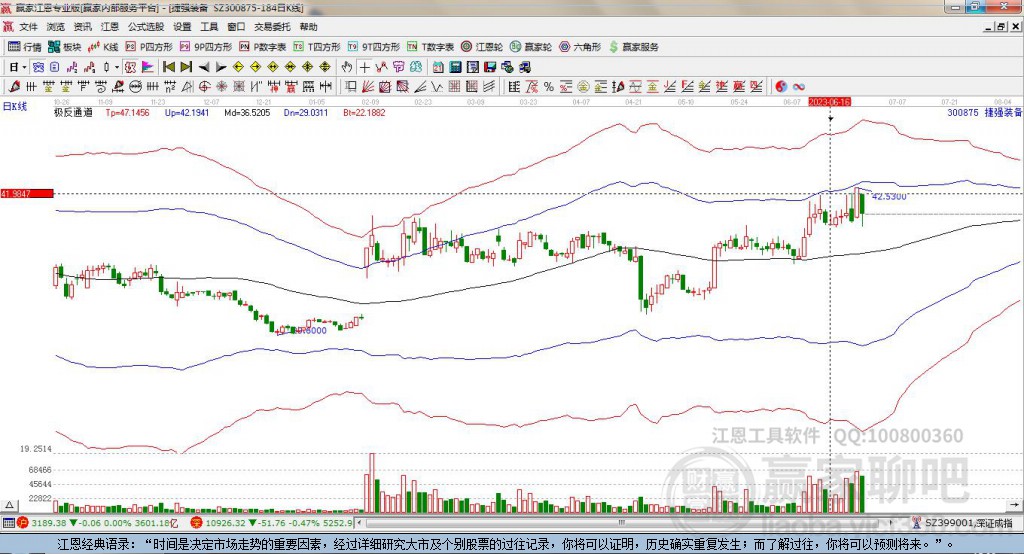Open the 江恩轮 Gann wheel tool
1024x554 pixels.
pyautogui.click(x=483, y=47)
